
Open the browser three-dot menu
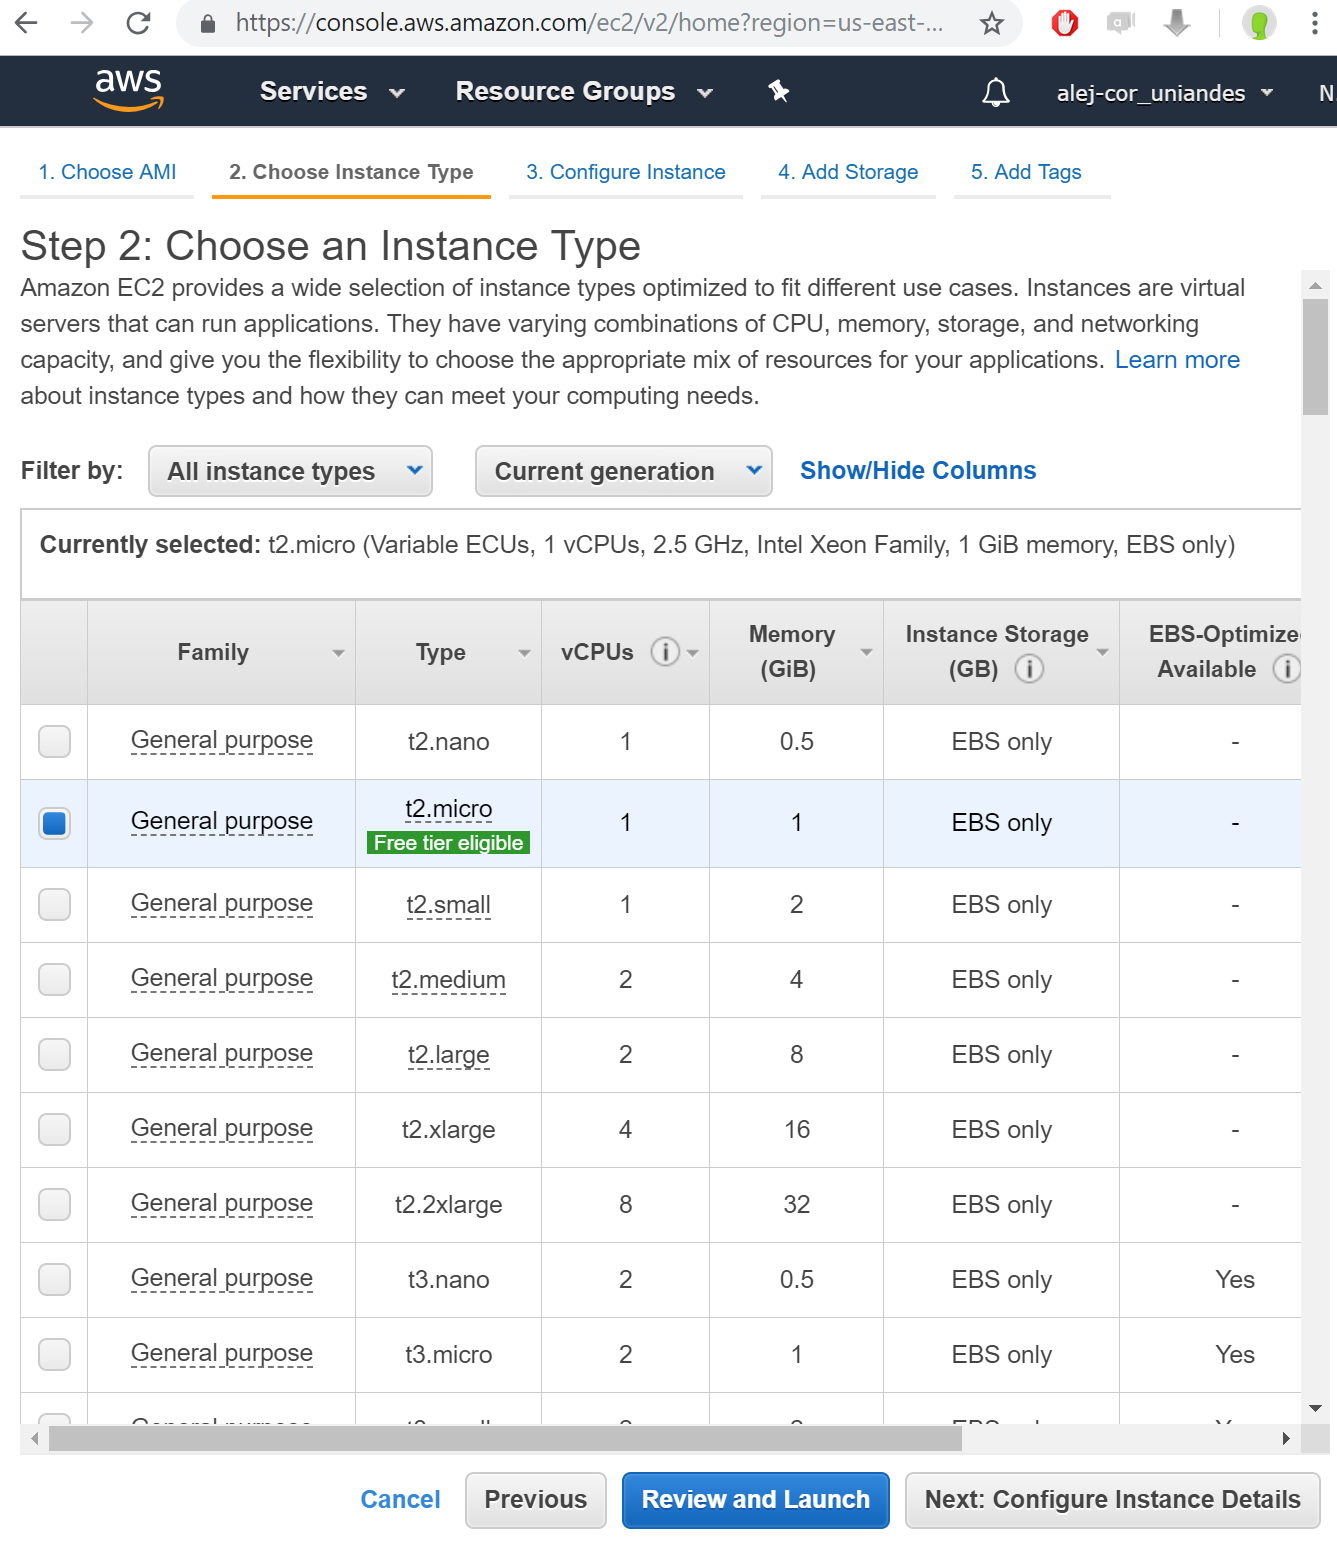click(x=1314, y=23)
